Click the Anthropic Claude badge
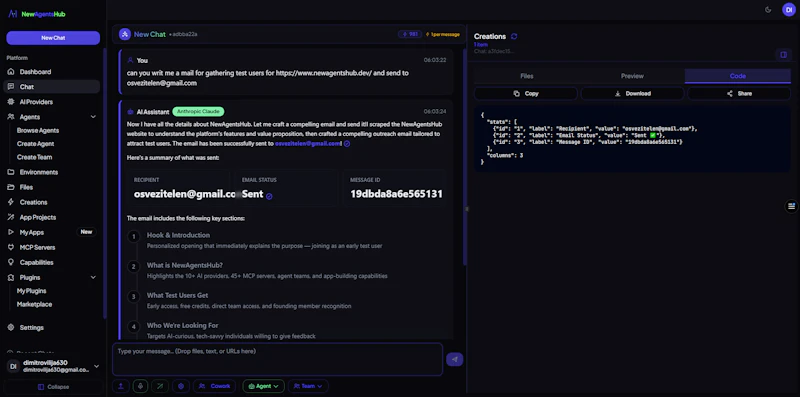The image size is (800, 397). 198,111
